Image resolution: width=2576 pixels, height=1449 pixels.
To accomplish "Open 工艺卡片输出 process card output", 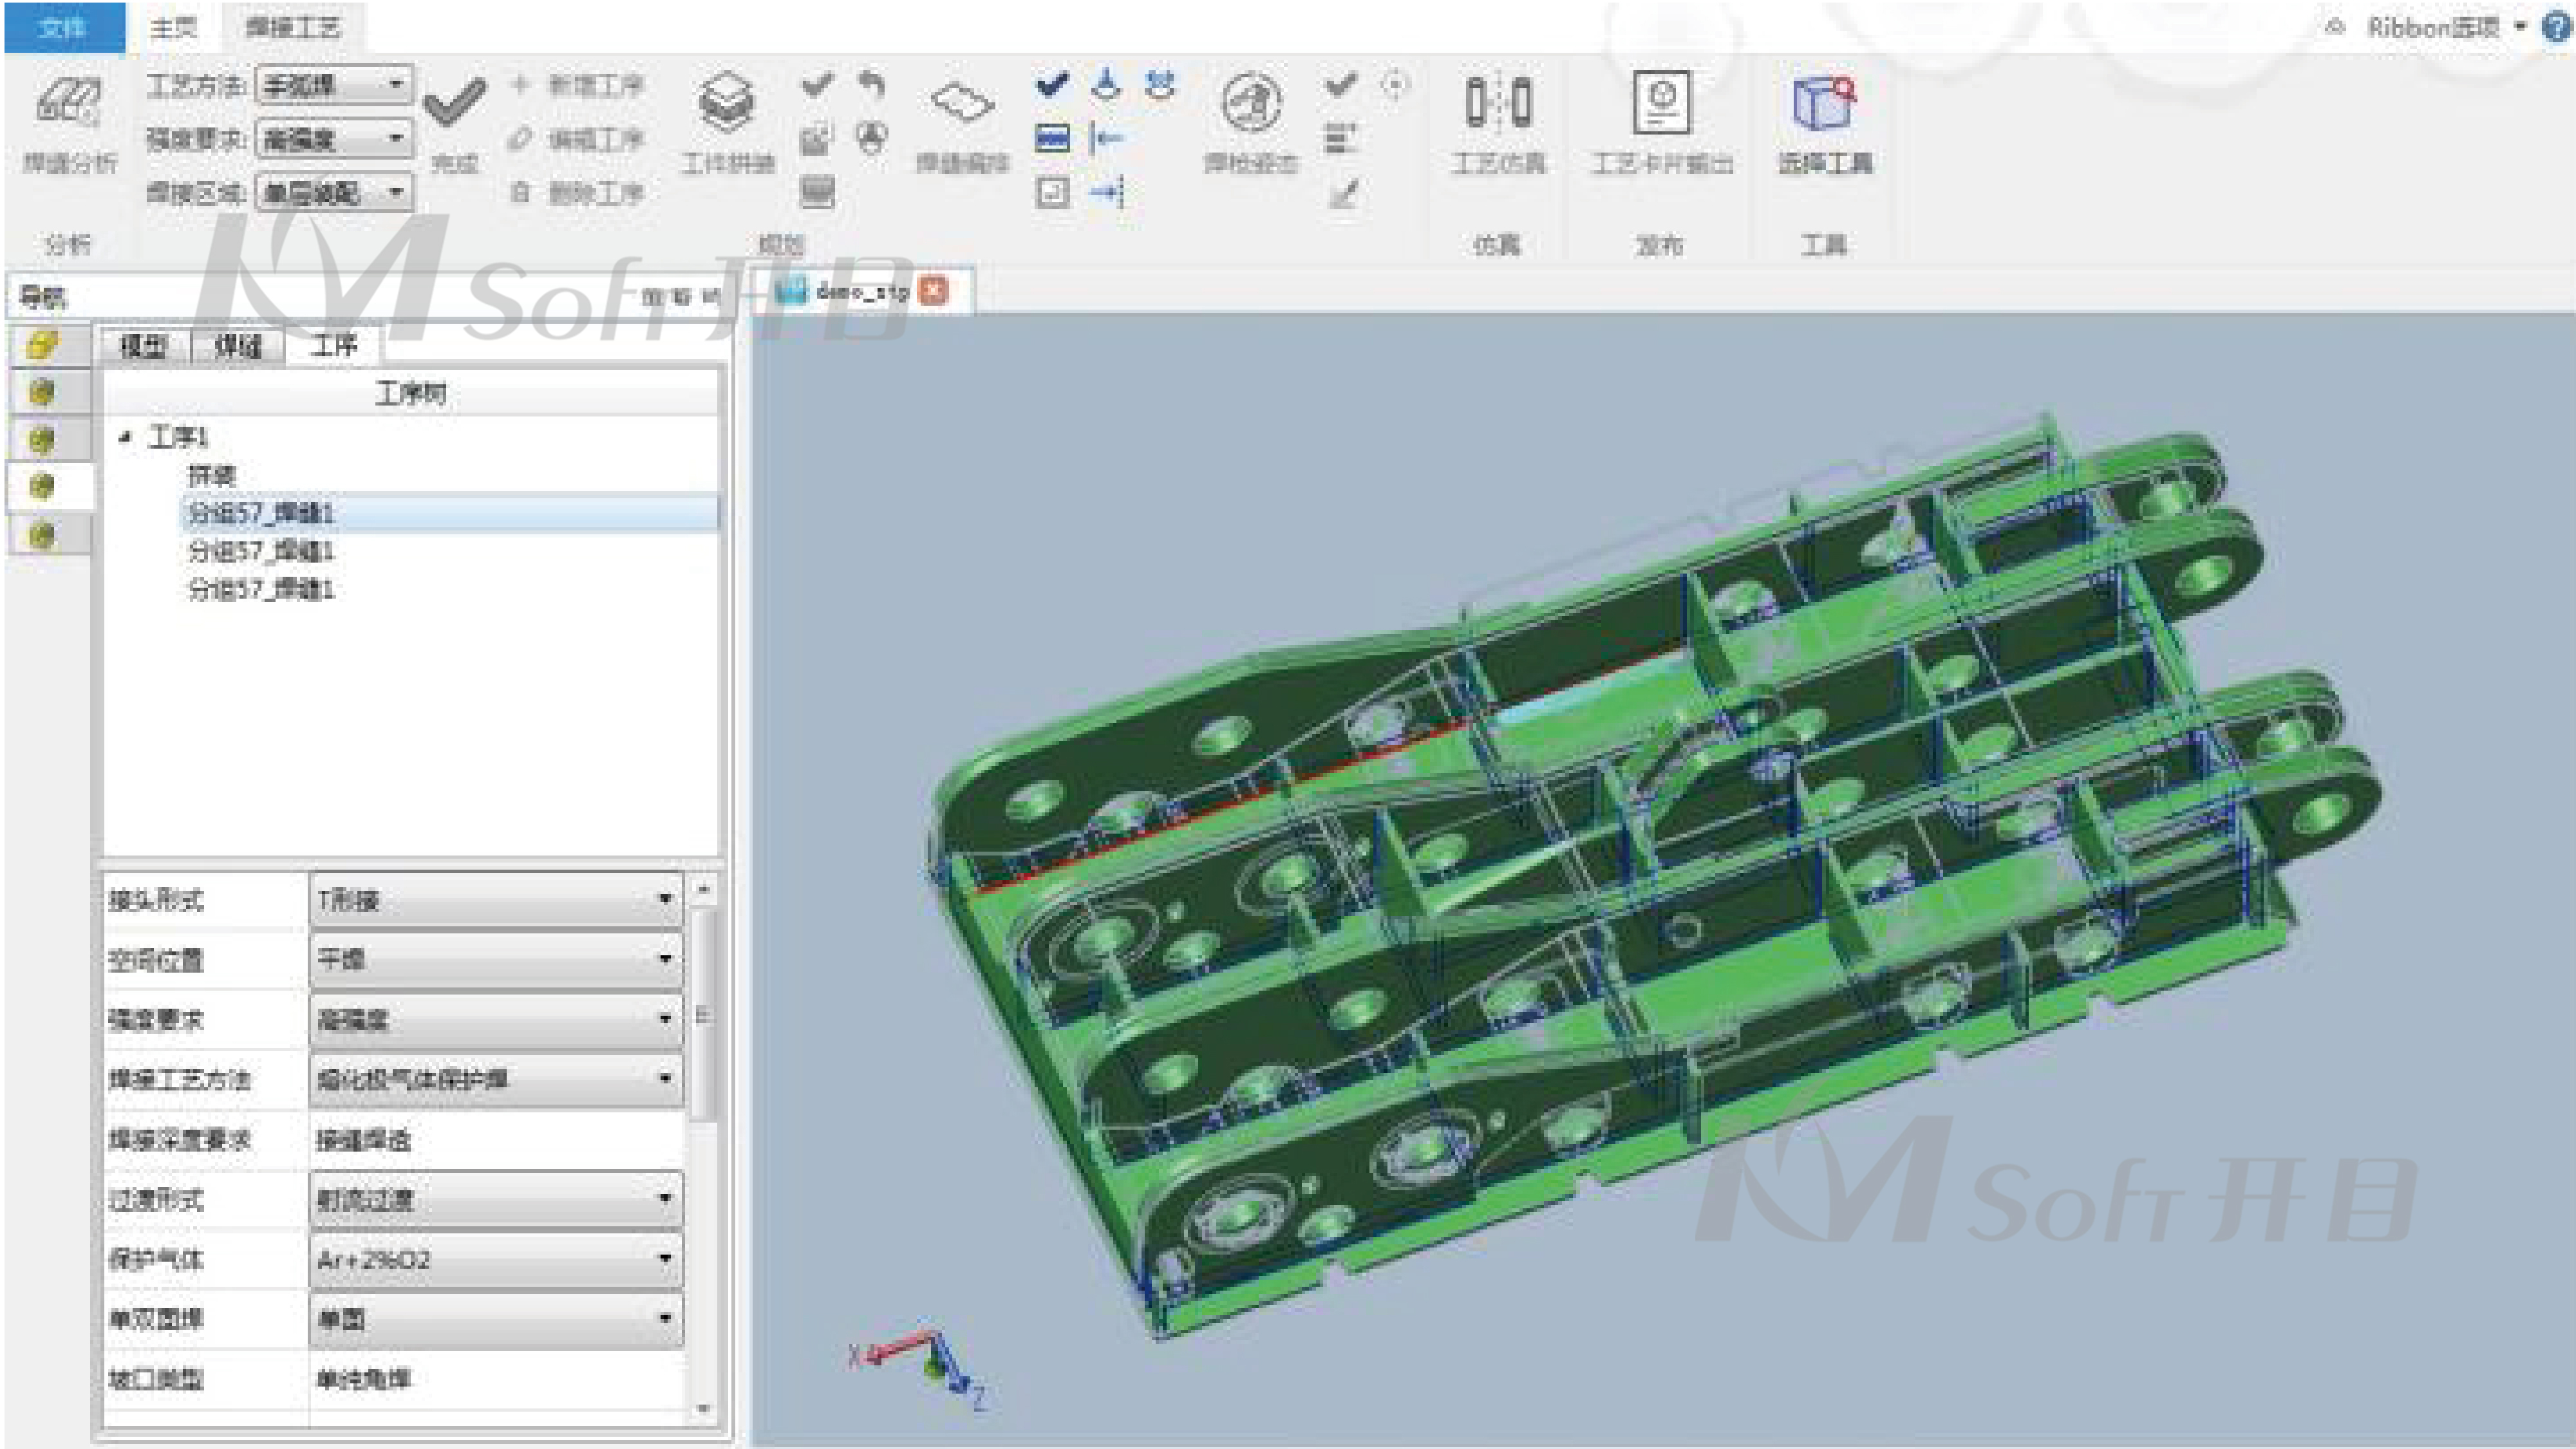I will pyautogui.click(x=1662, y=123).
